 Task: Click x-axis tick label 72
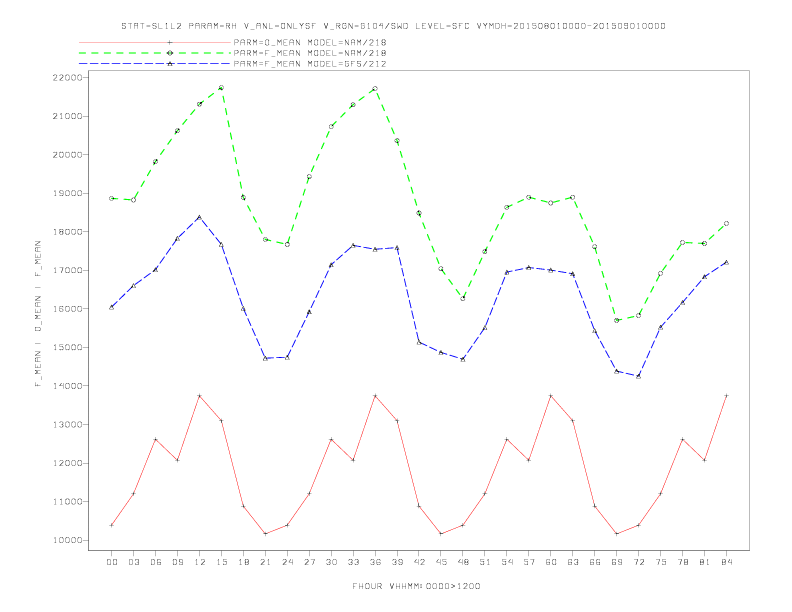pos(638,562)
